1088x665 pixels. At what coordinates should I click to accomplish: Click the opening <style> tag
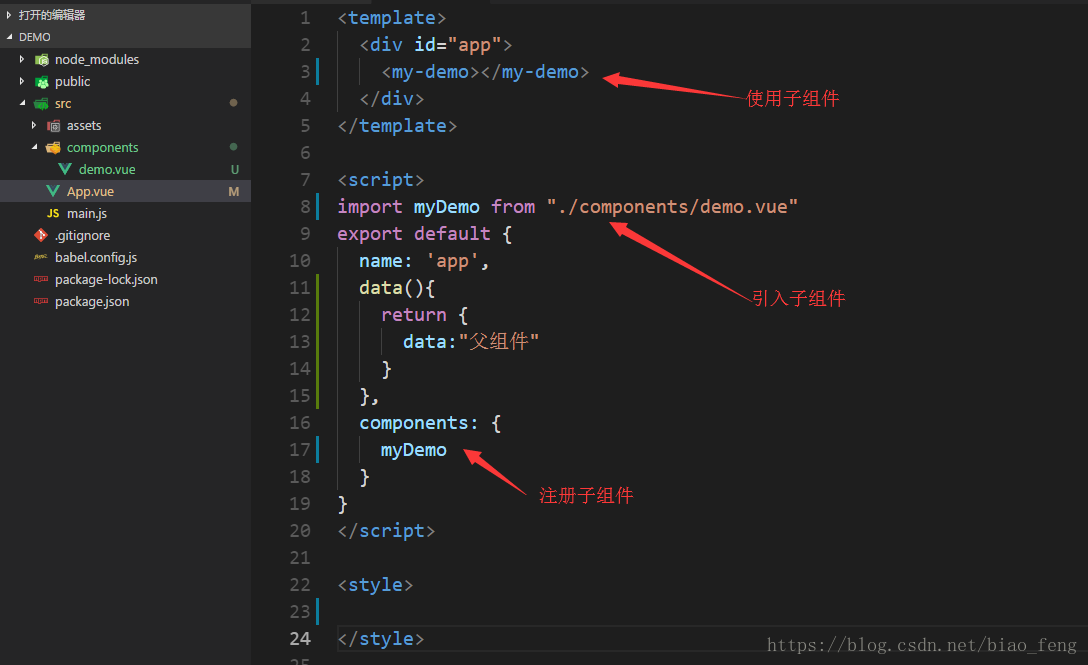pyautogui.click(x=375, y=585)
